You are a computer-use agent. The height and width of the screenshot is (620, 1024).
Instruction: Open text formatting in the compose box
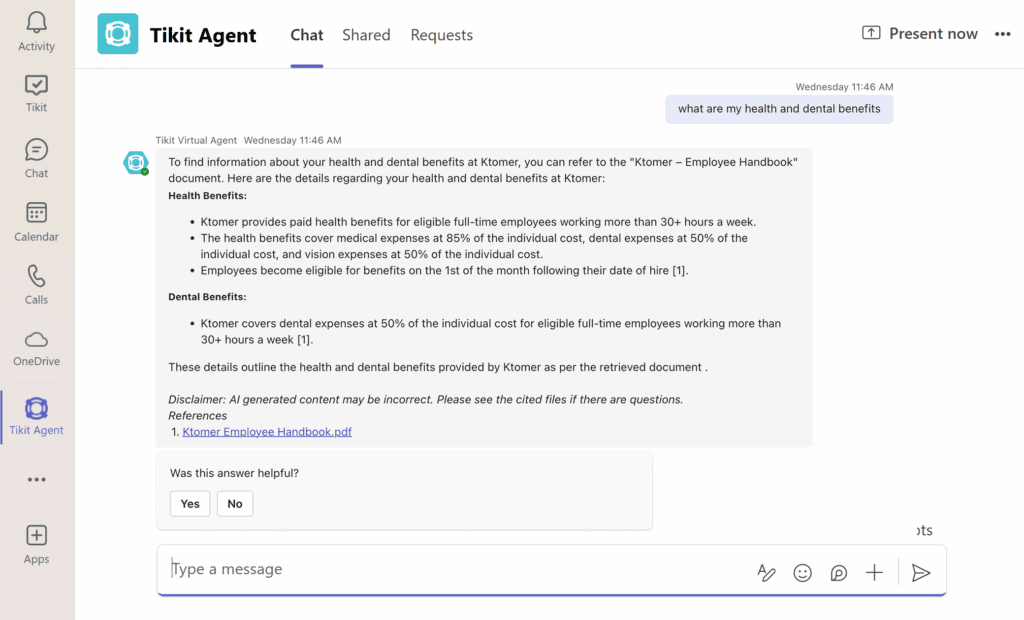pyautogui.click(x=766, y=573)
